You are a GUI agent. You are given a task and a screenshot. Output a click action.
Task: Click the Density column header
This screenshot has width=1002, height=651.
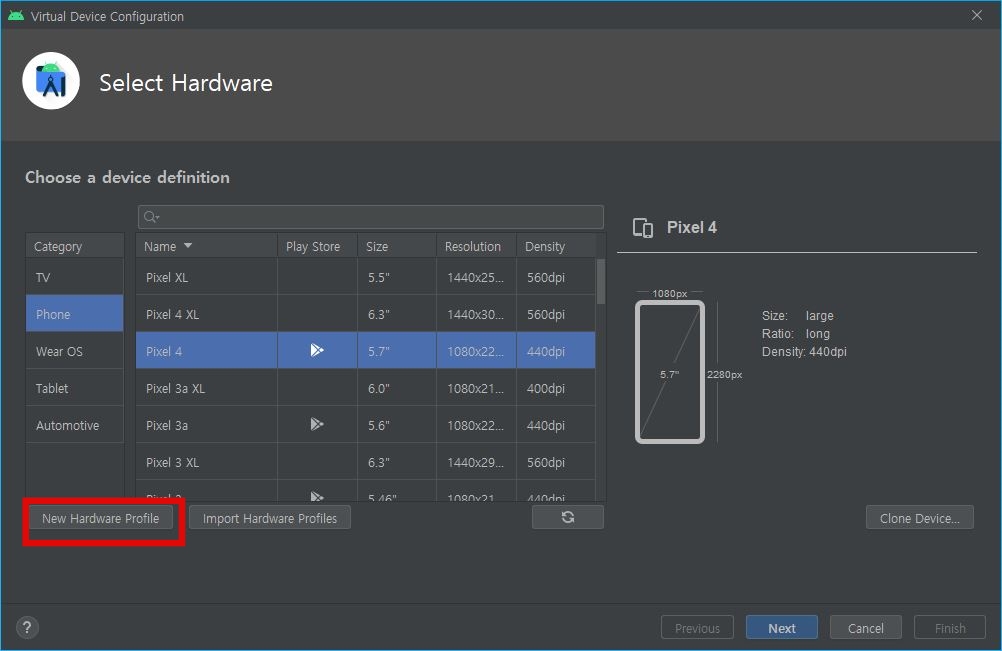point(556,246)
